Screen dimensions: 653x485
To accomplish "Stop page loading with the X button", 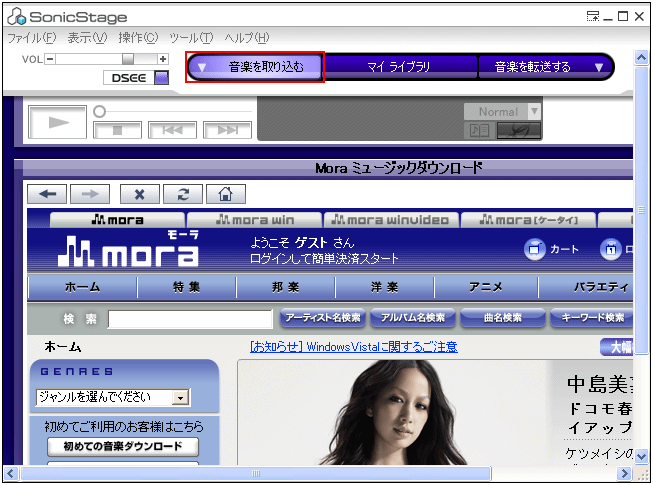I will 140,194.
